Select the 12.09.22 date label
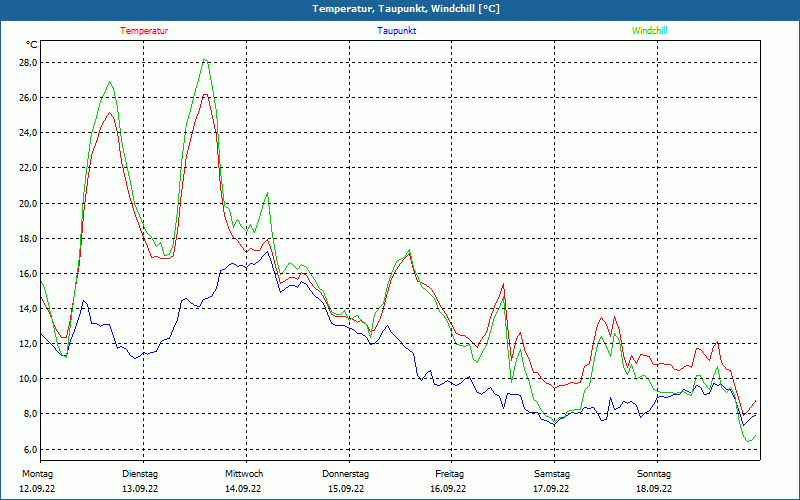800x500 pixels. (x=37, y=489)
